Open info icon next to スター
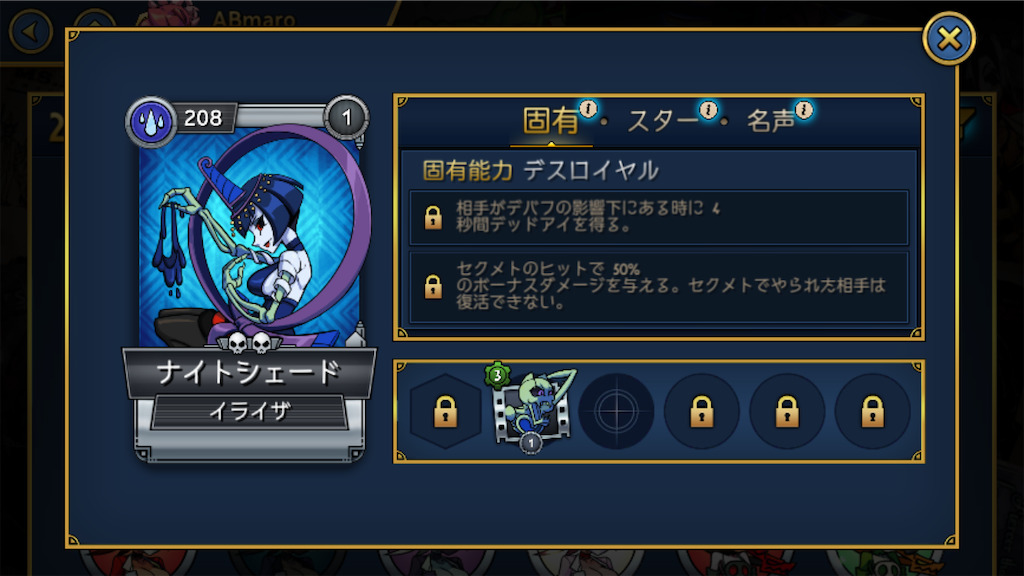 point(709,109)
